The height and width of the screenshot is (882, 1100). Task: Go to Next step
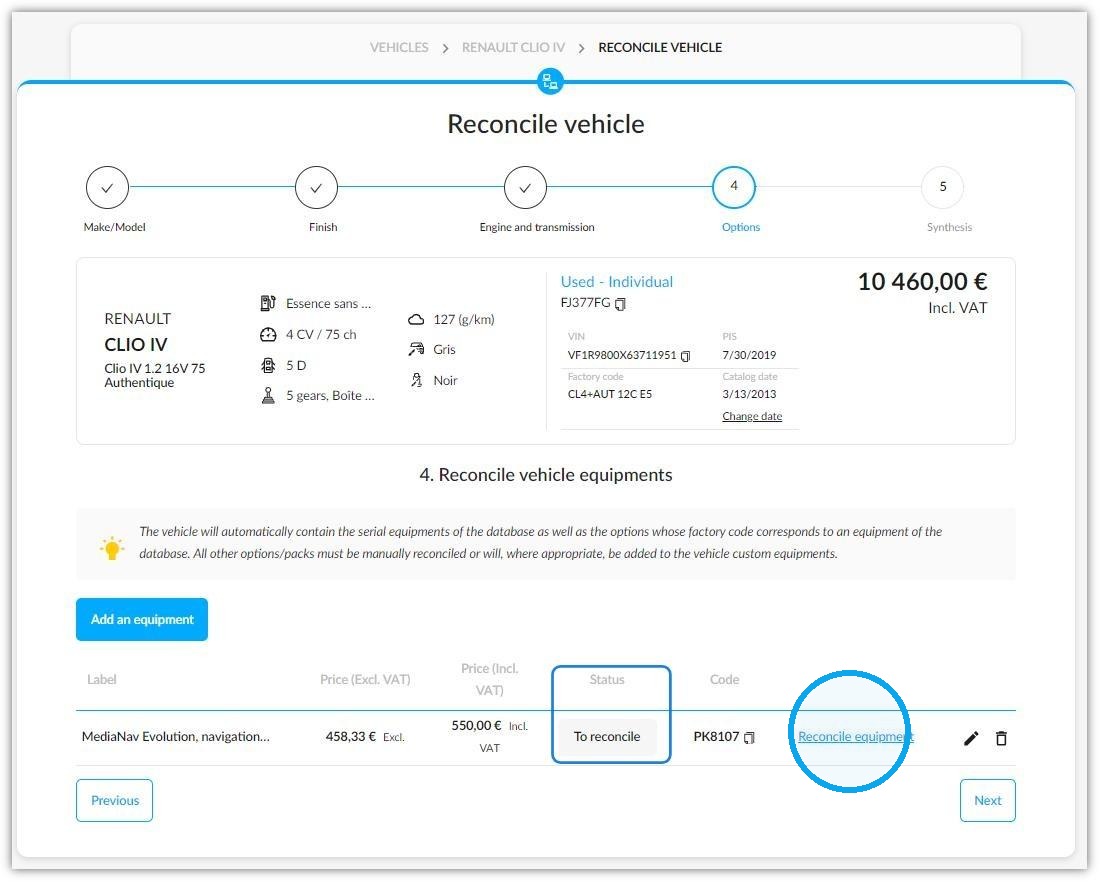click(988, 801)
